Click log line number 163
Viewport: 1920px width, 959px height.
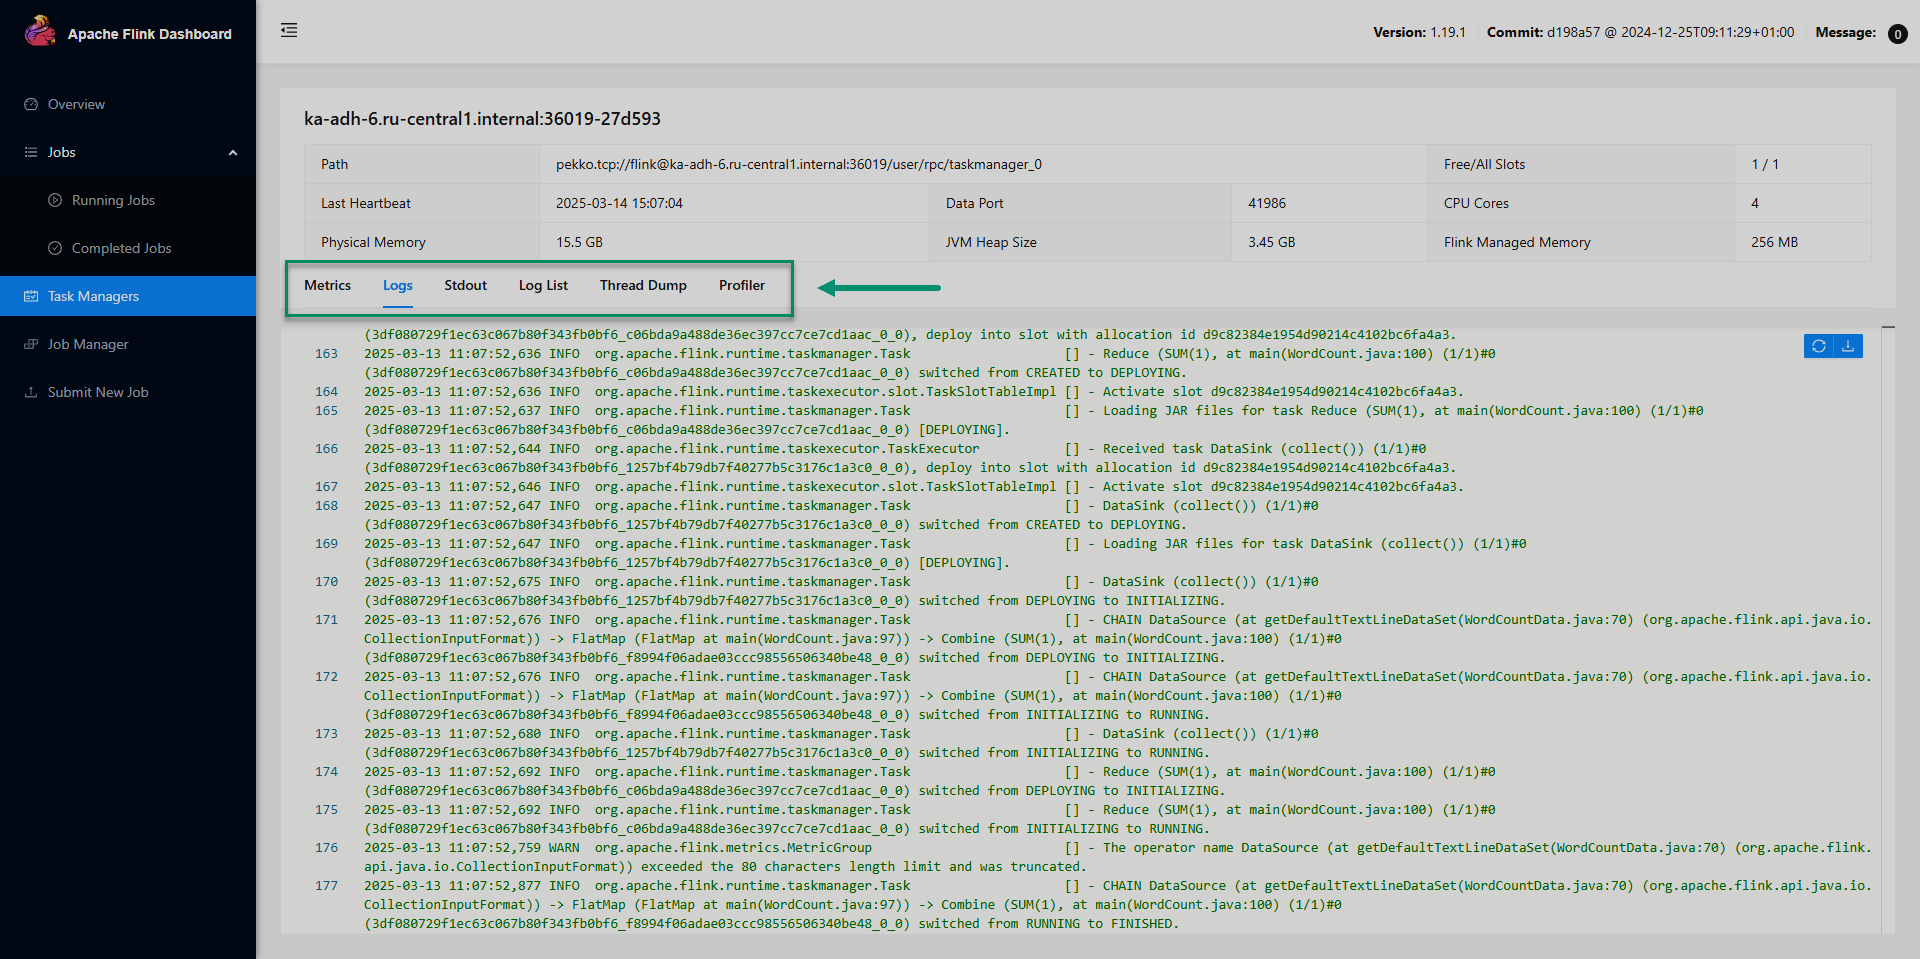pos(326,354)
